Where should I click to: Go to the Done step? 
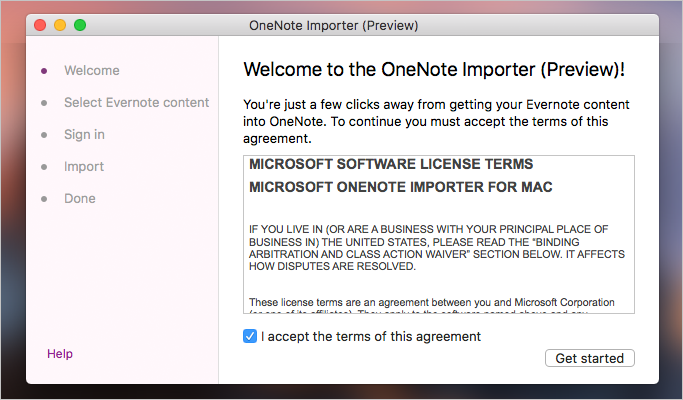(x=80, y=199)
